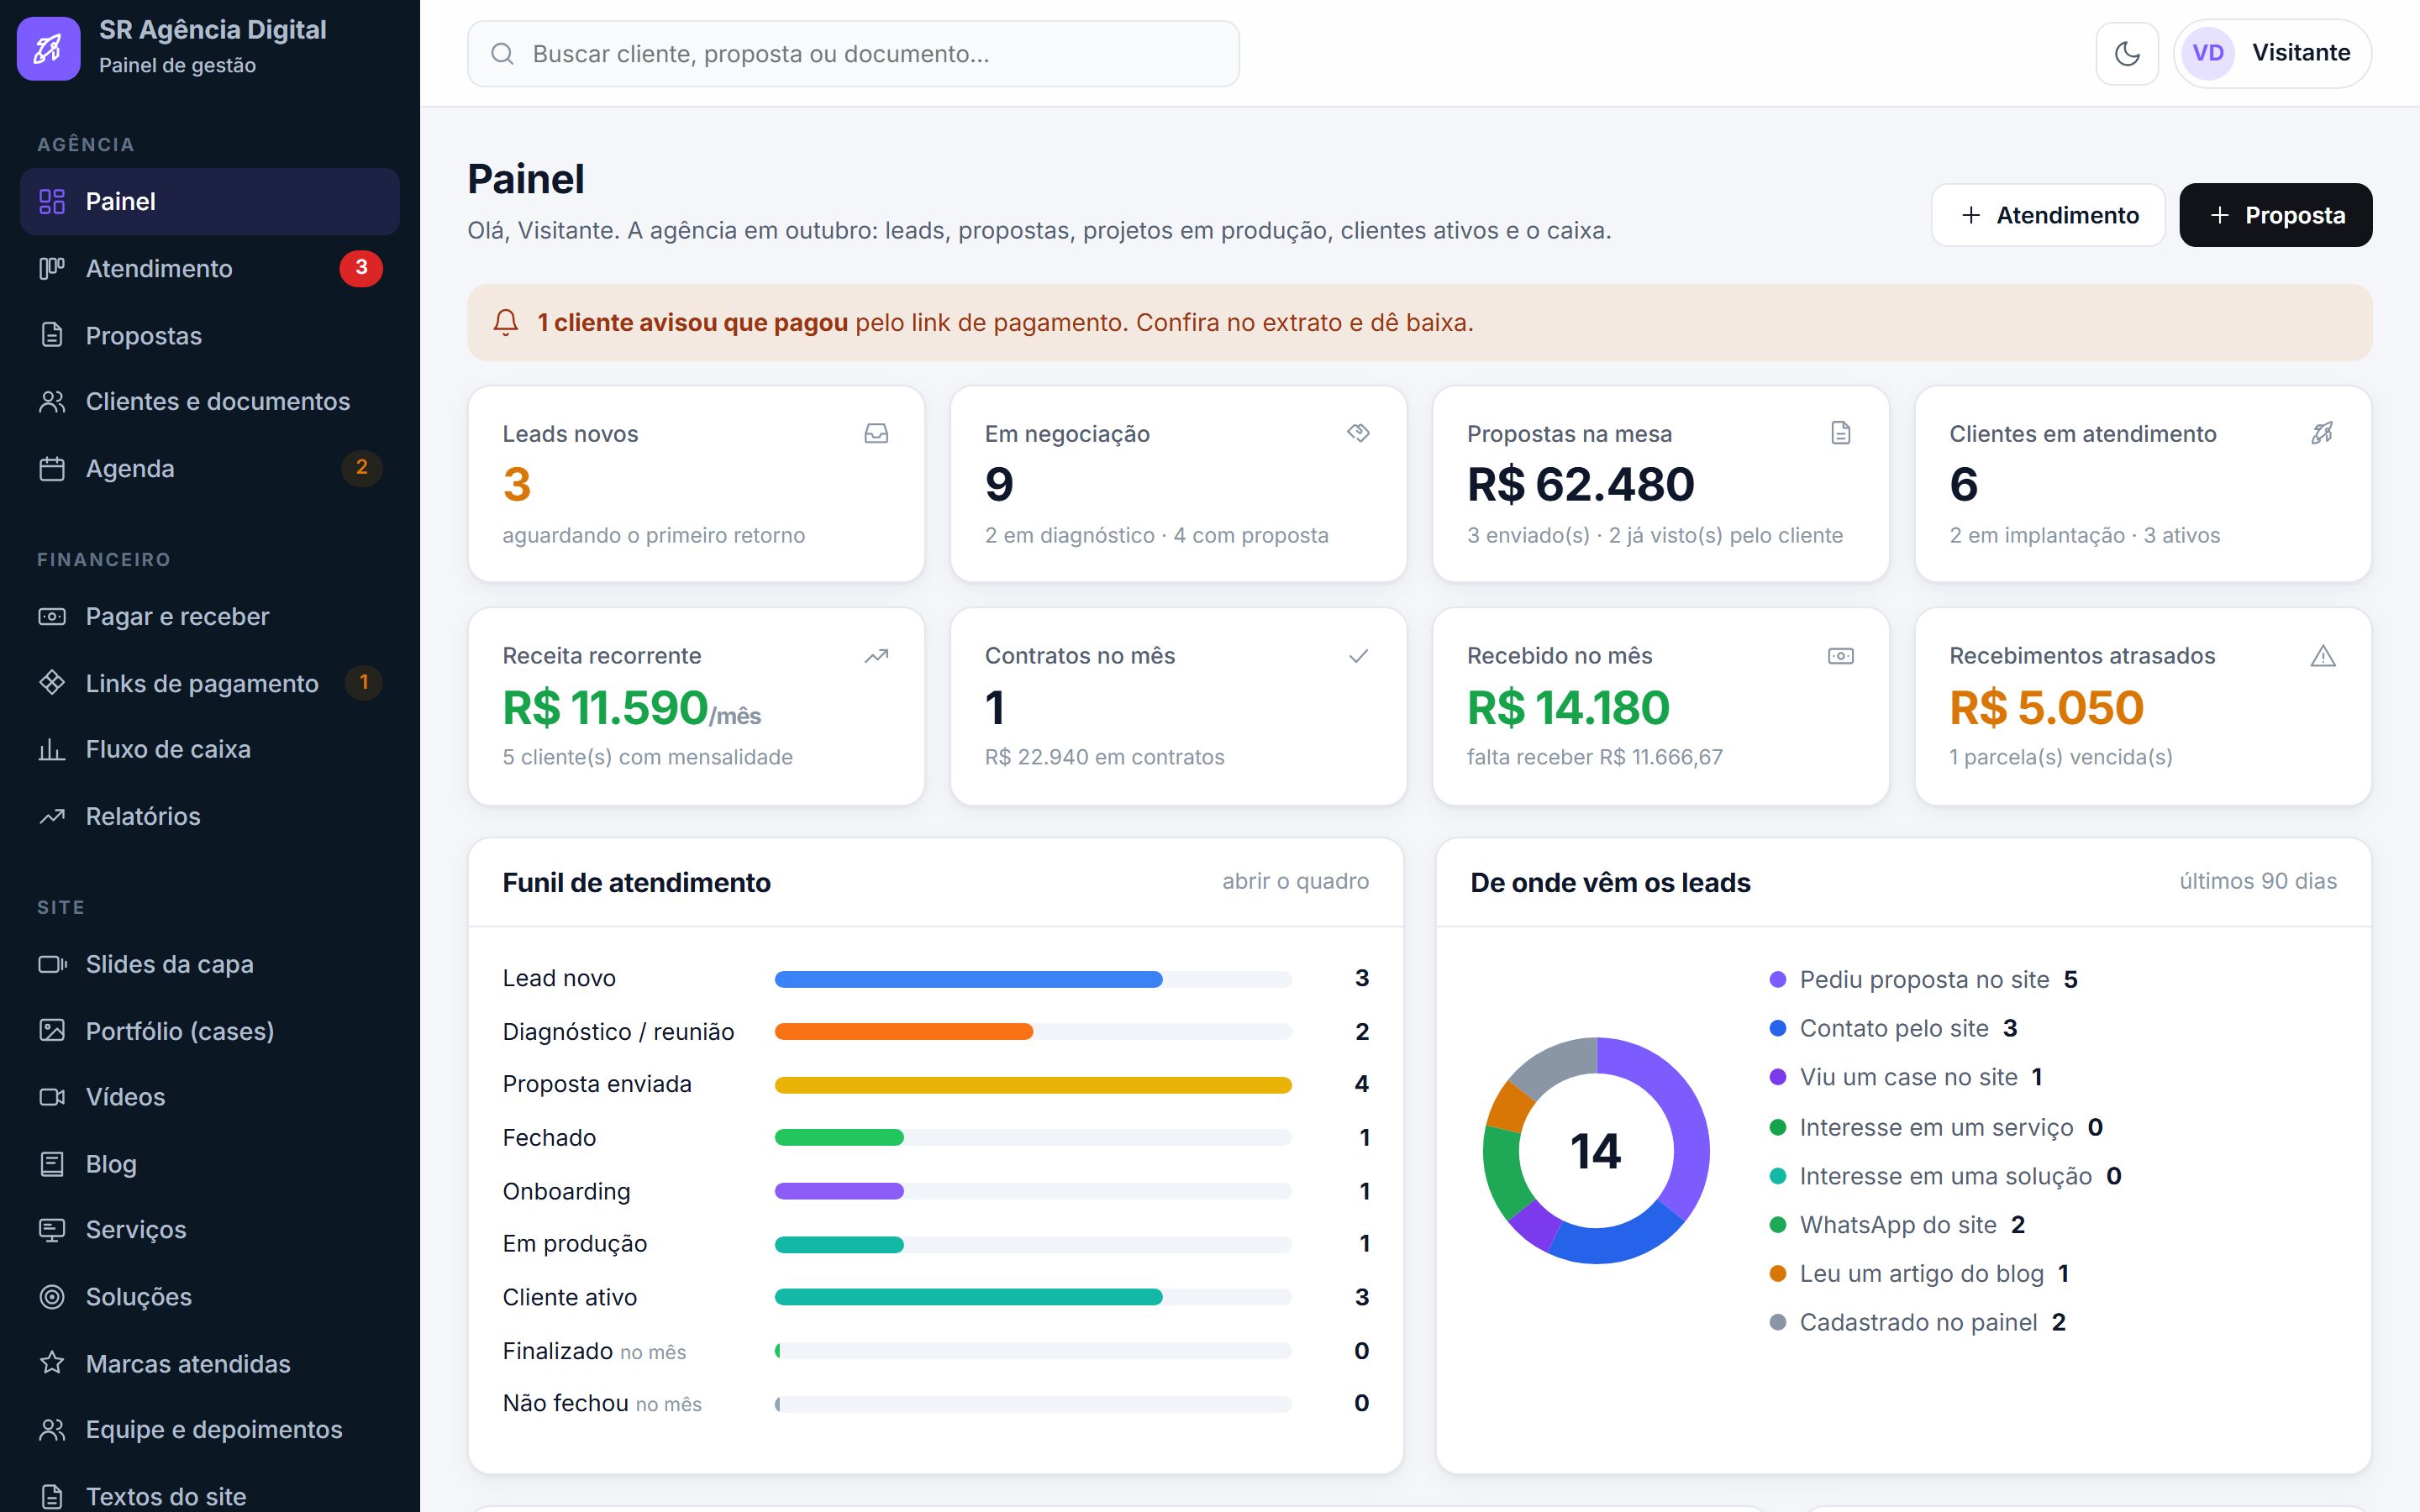Click the Painel grid icon in sidebar
Viewport: 2420px width, 1512px height.
[x=52, y=201]
